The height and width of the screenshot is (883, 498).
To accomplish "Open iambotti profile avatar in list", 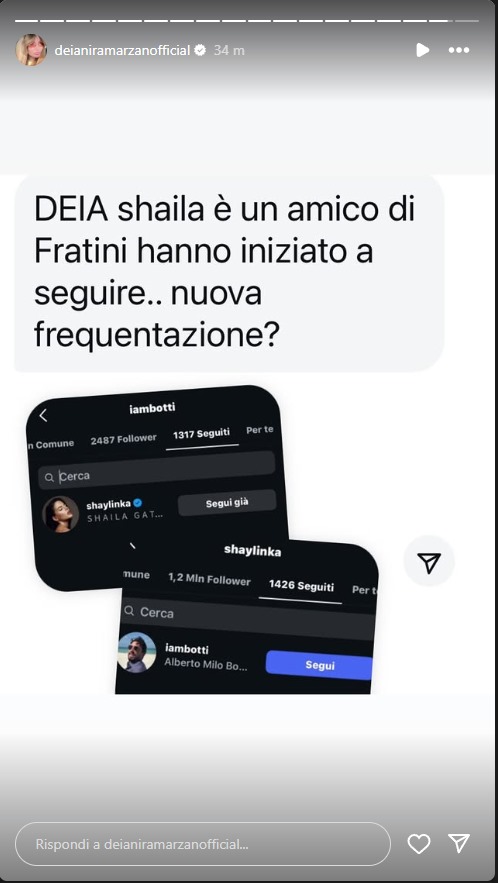I will pyautogui.click(x=136, y=652).
